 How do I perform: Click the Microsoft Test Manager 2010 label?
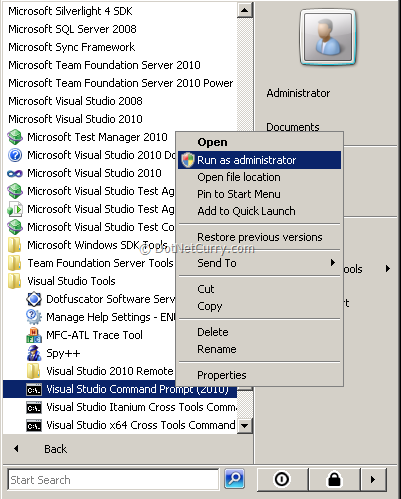tap(97, 137)
